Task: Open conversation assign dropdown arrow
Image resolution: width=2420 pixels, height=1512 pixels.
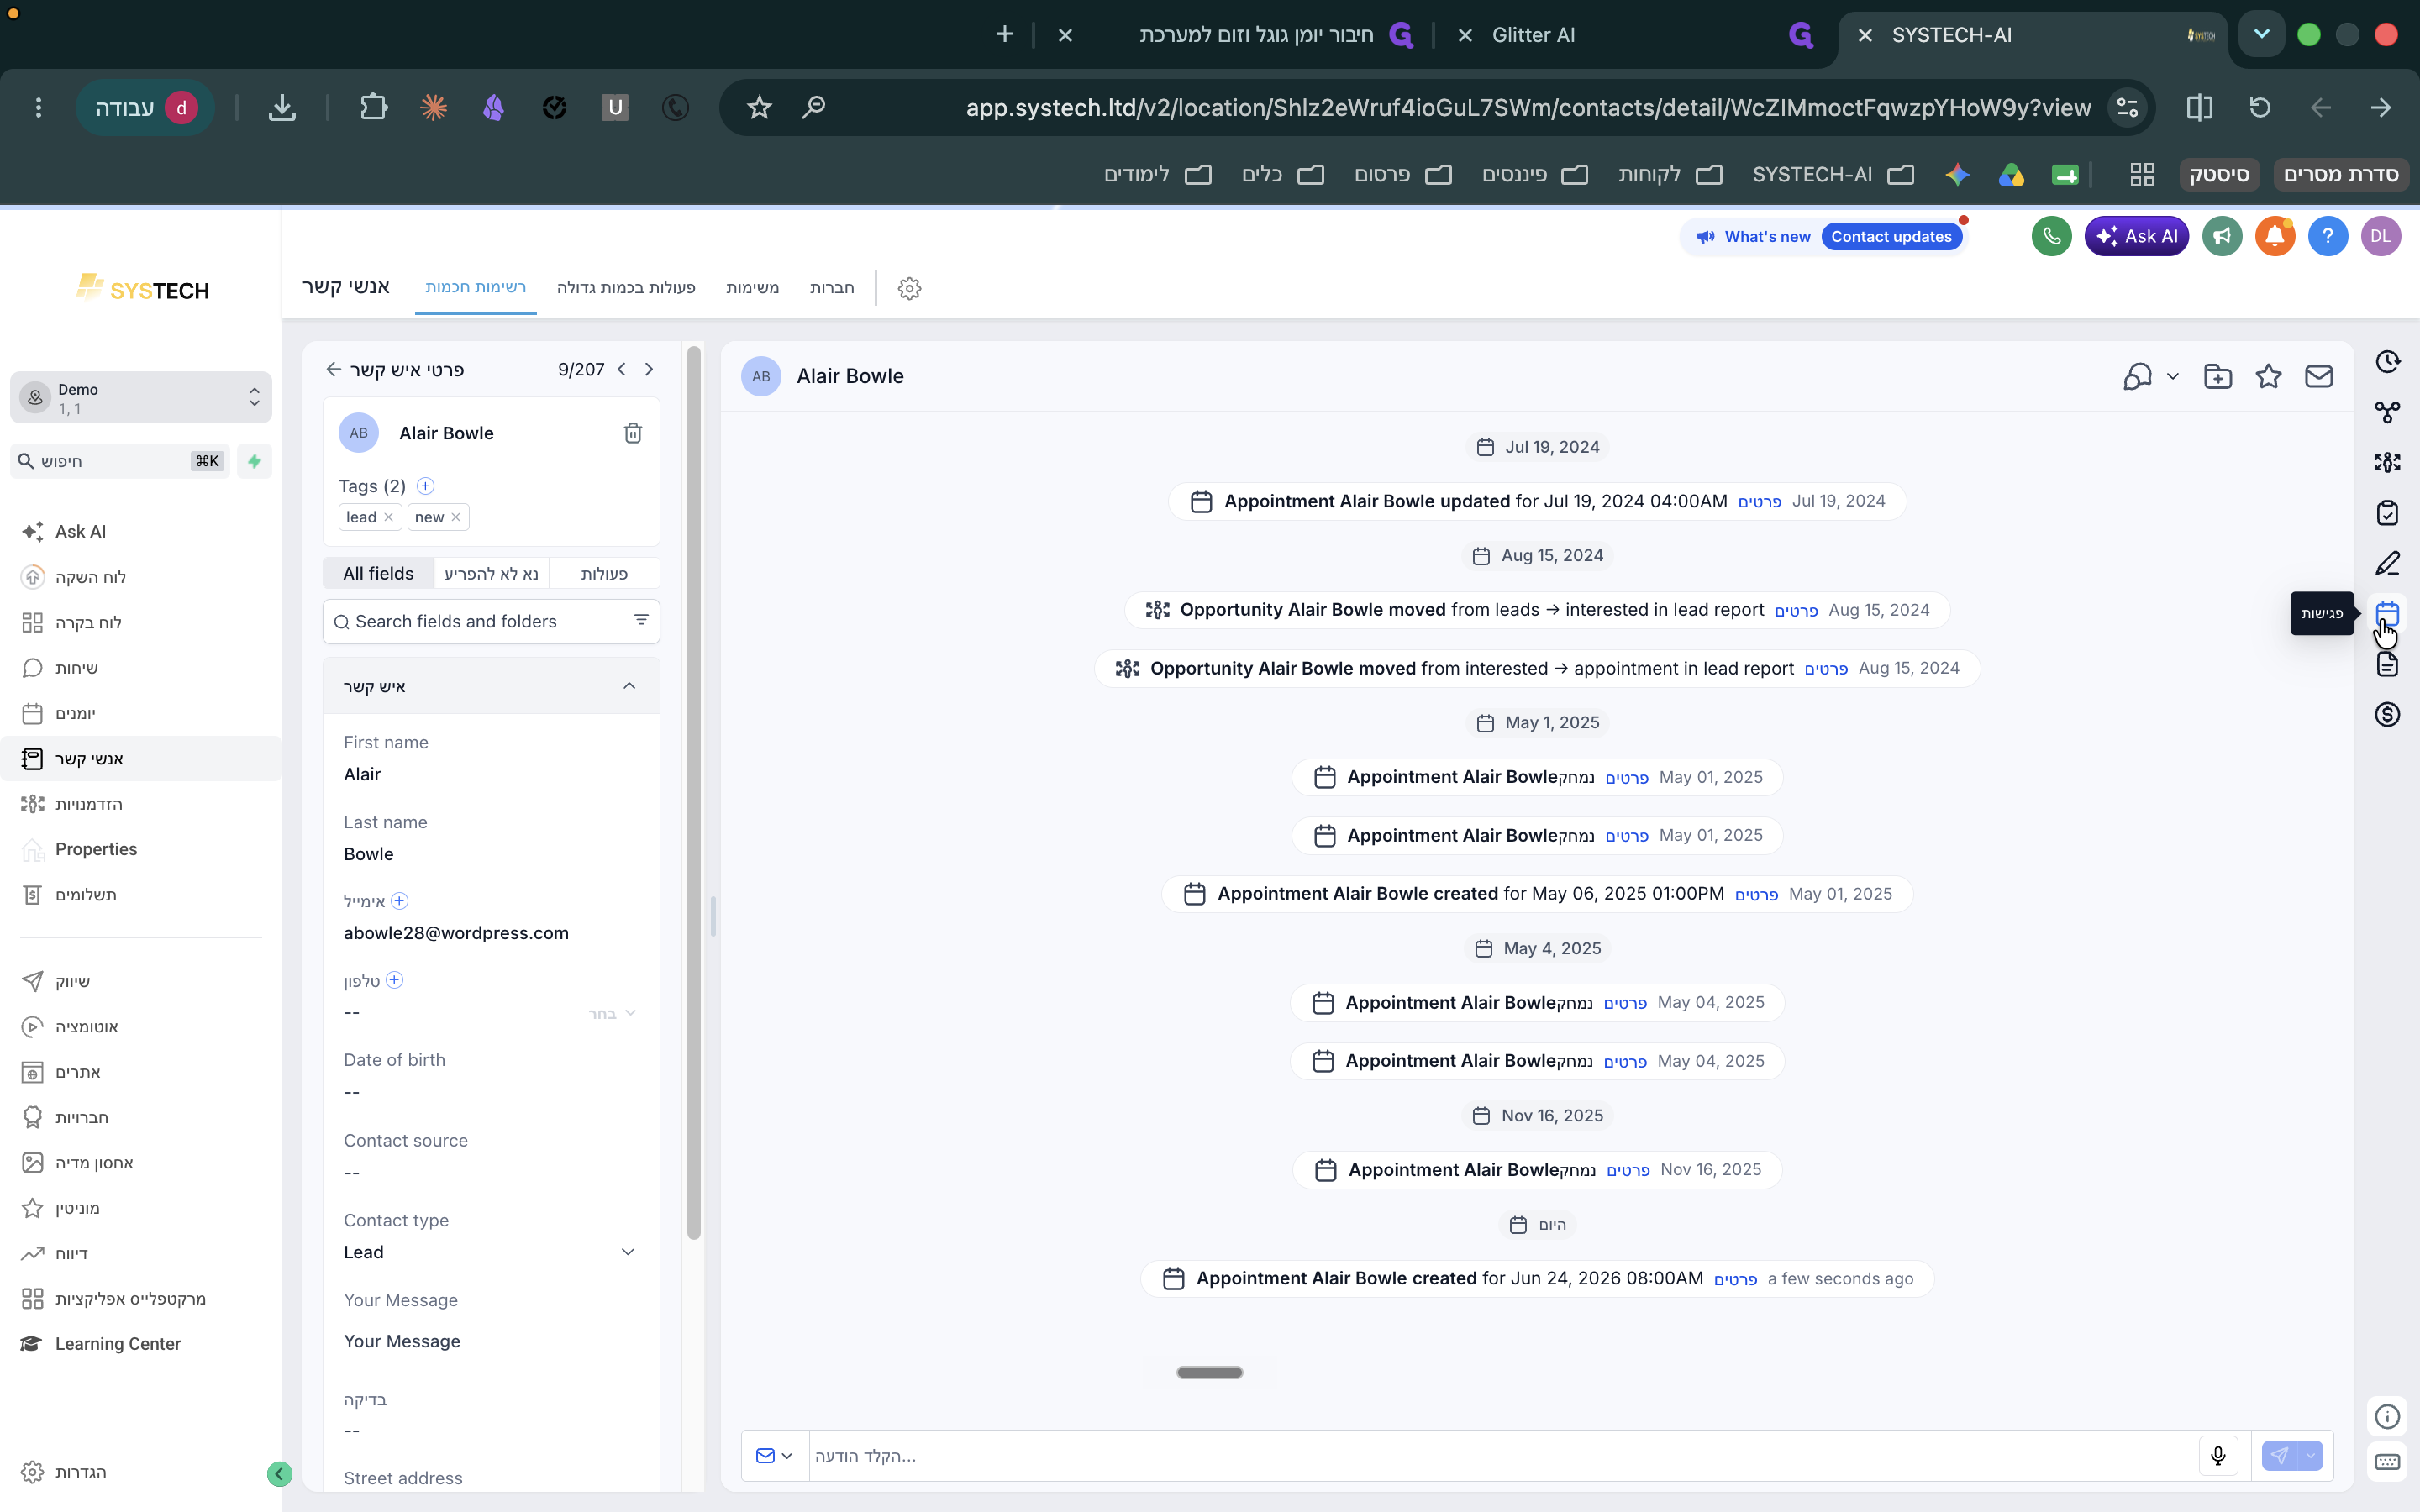Action: pos(2172,377)
